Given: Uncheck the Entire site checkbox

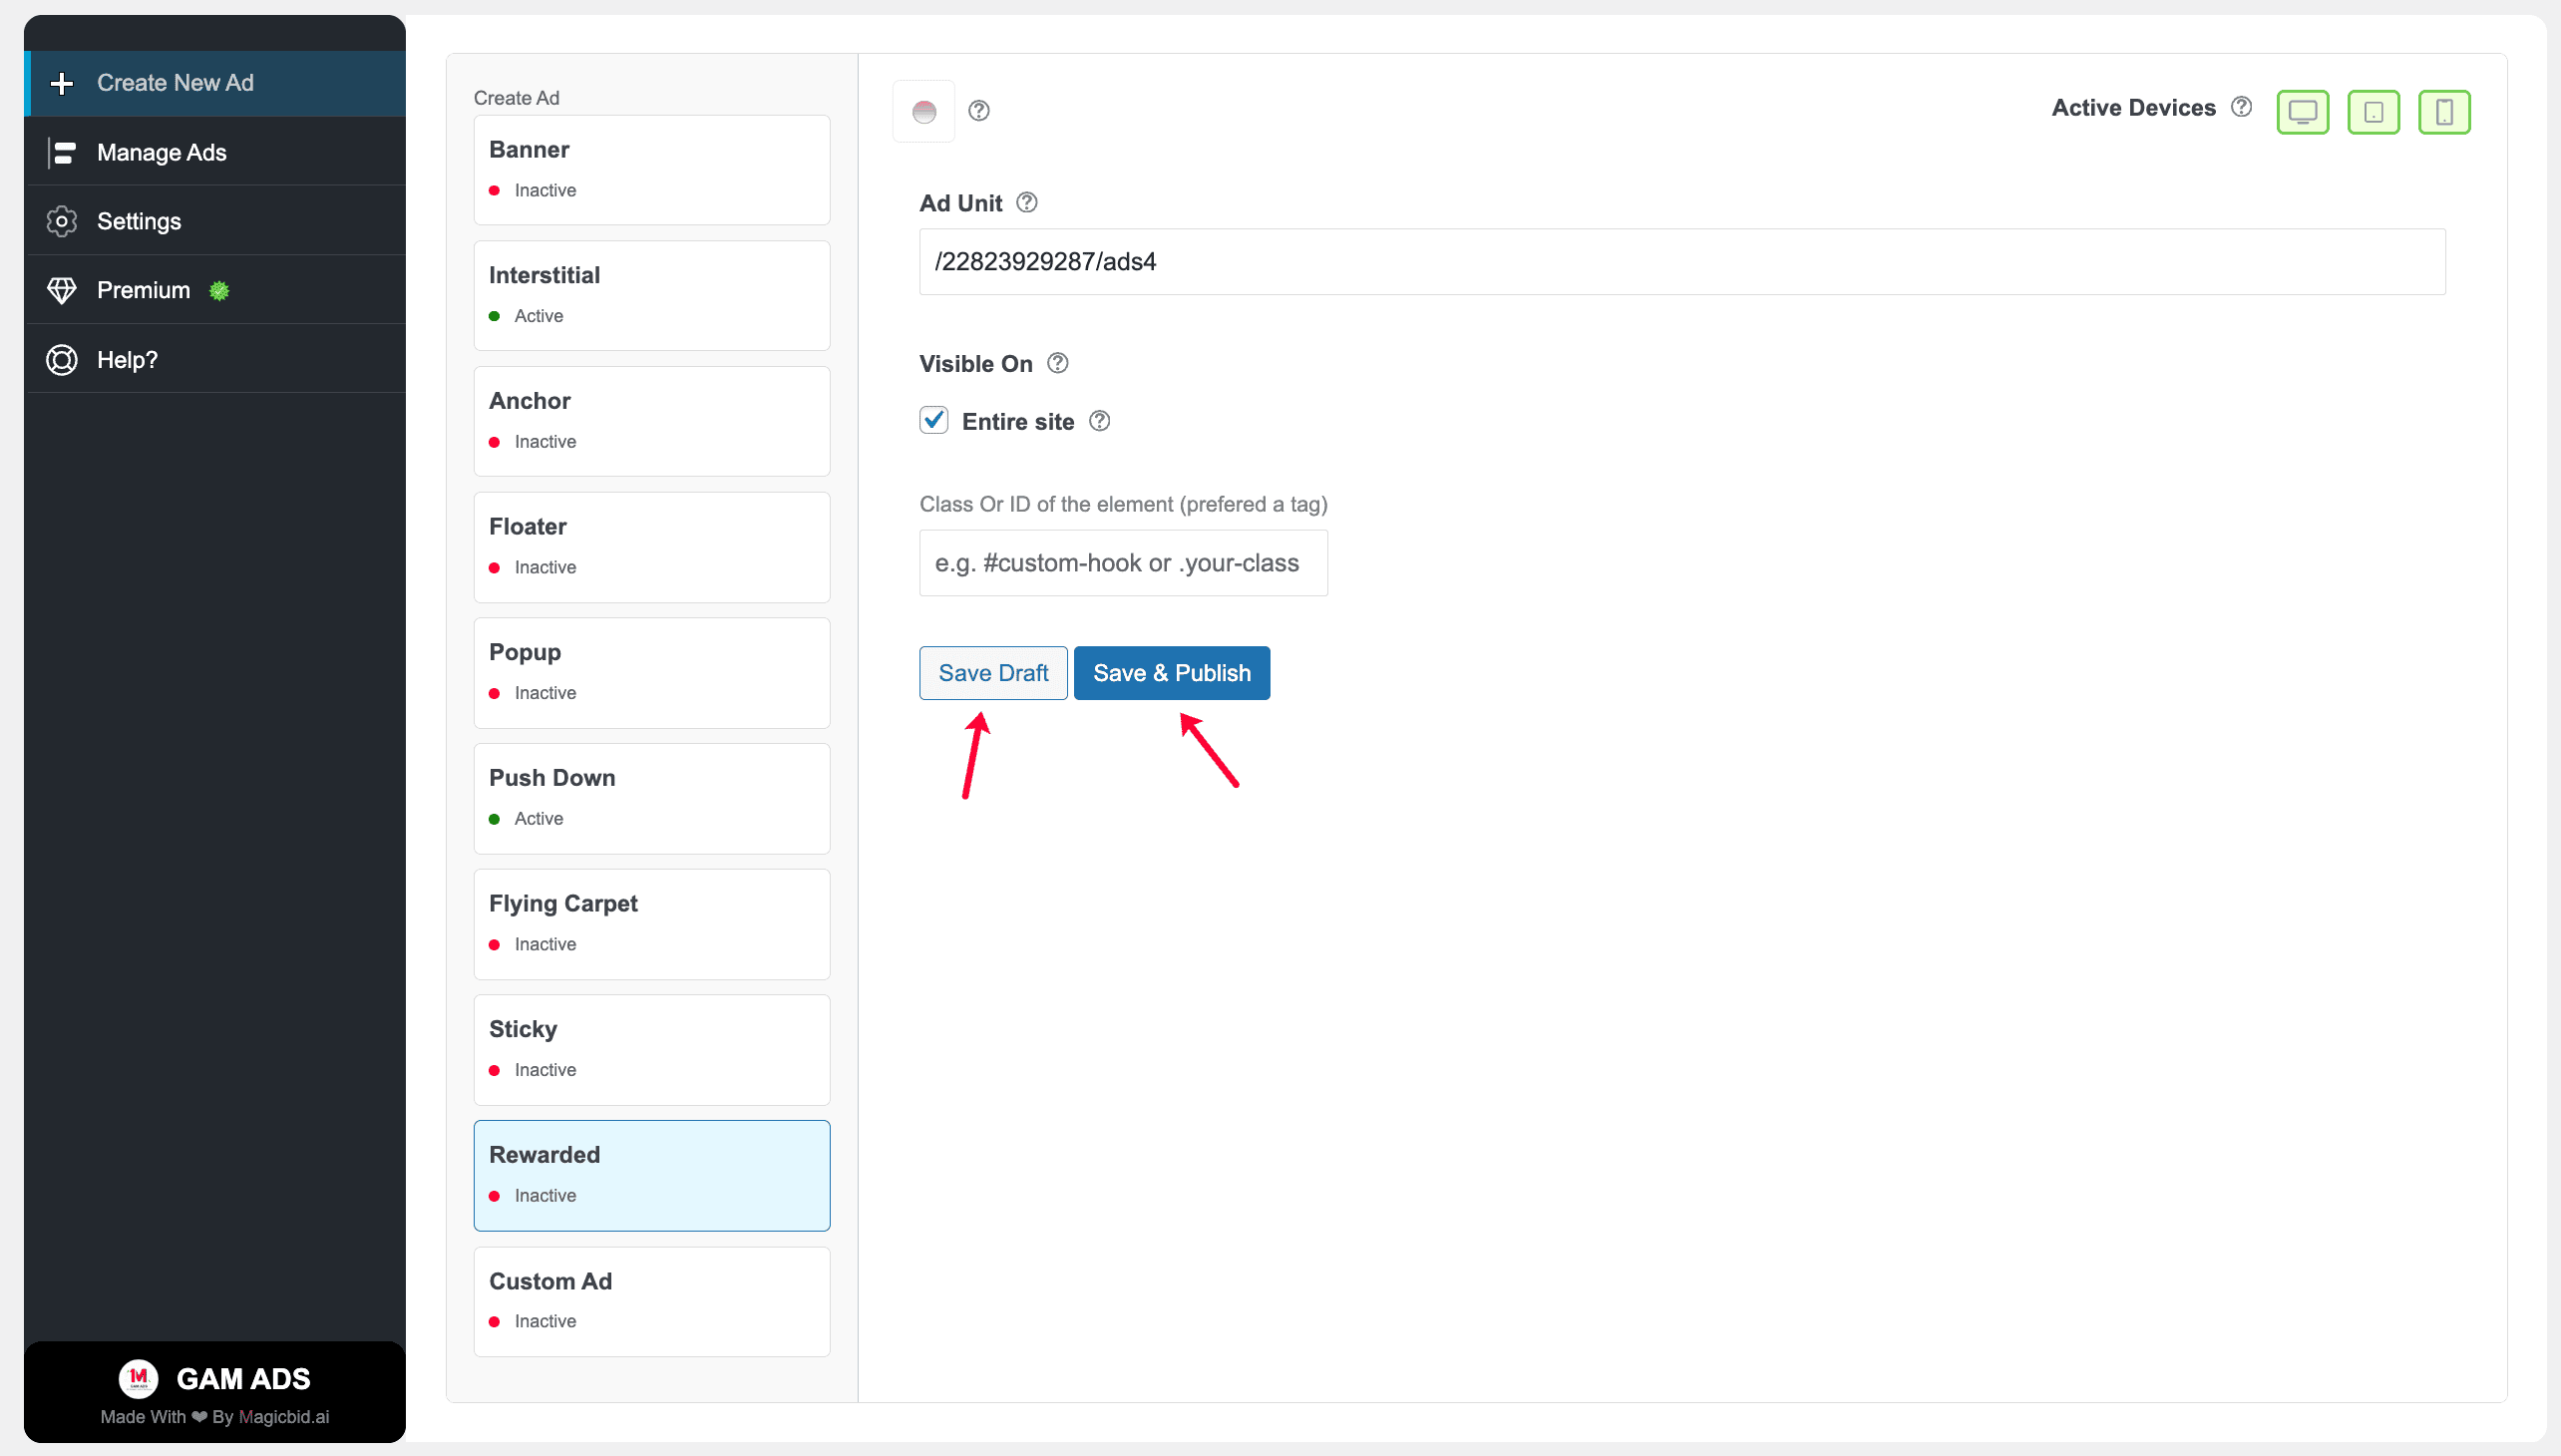Looking at the screenshot, I should (934, 420).
